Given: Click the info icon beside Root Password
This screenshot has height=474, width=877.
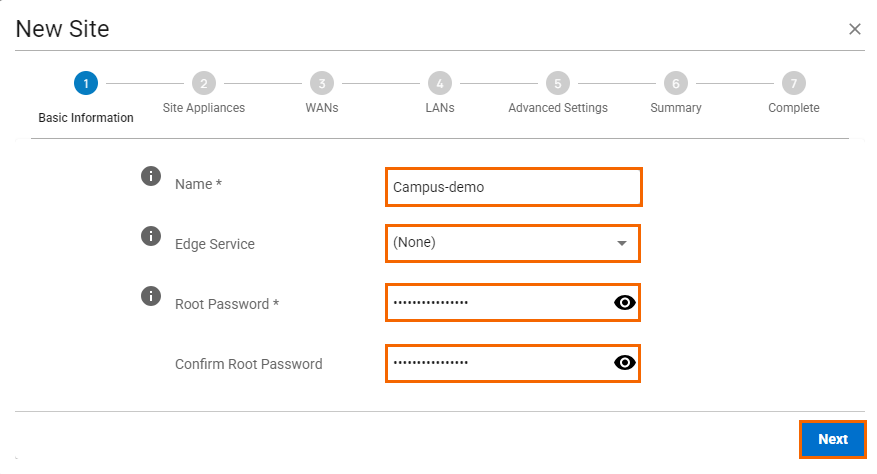Looking at the screenshot, I should click(x=150, y=296).
